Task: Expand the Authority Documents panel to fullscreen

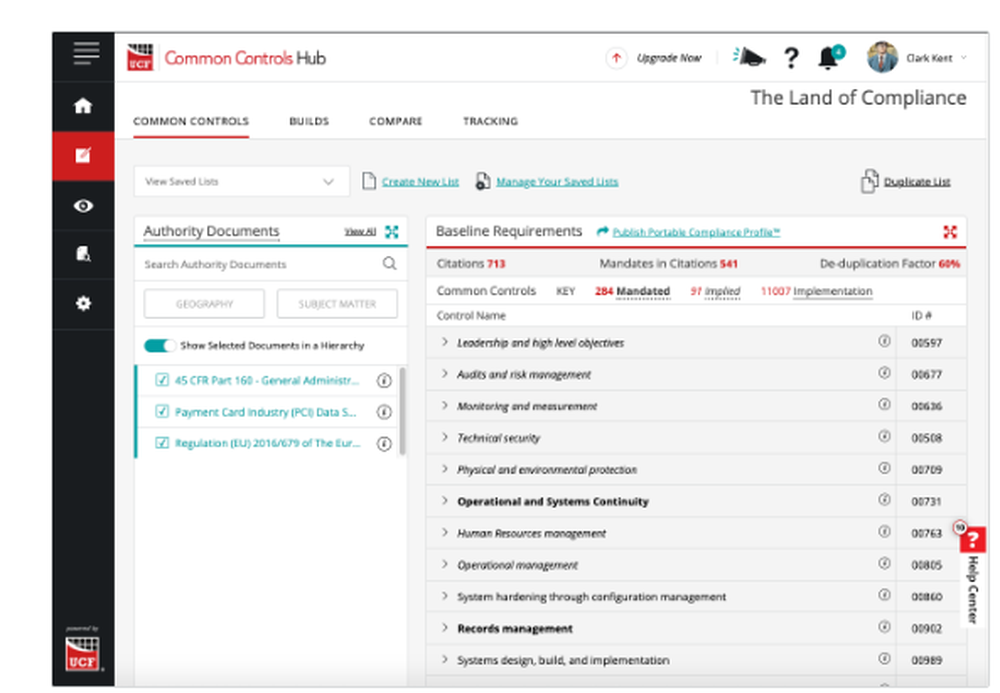Action: point(392,232)
